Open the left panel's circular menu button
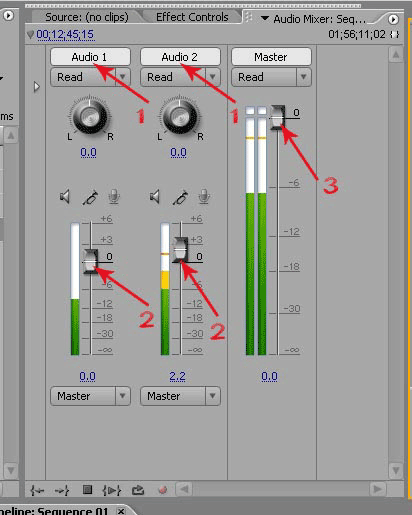The width and height of the screenshot is (412, 515). (9, 15)
